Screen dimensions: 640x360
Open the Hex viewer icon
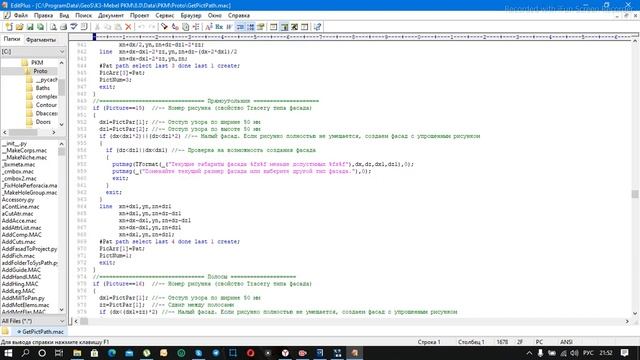tap(219, 27)
